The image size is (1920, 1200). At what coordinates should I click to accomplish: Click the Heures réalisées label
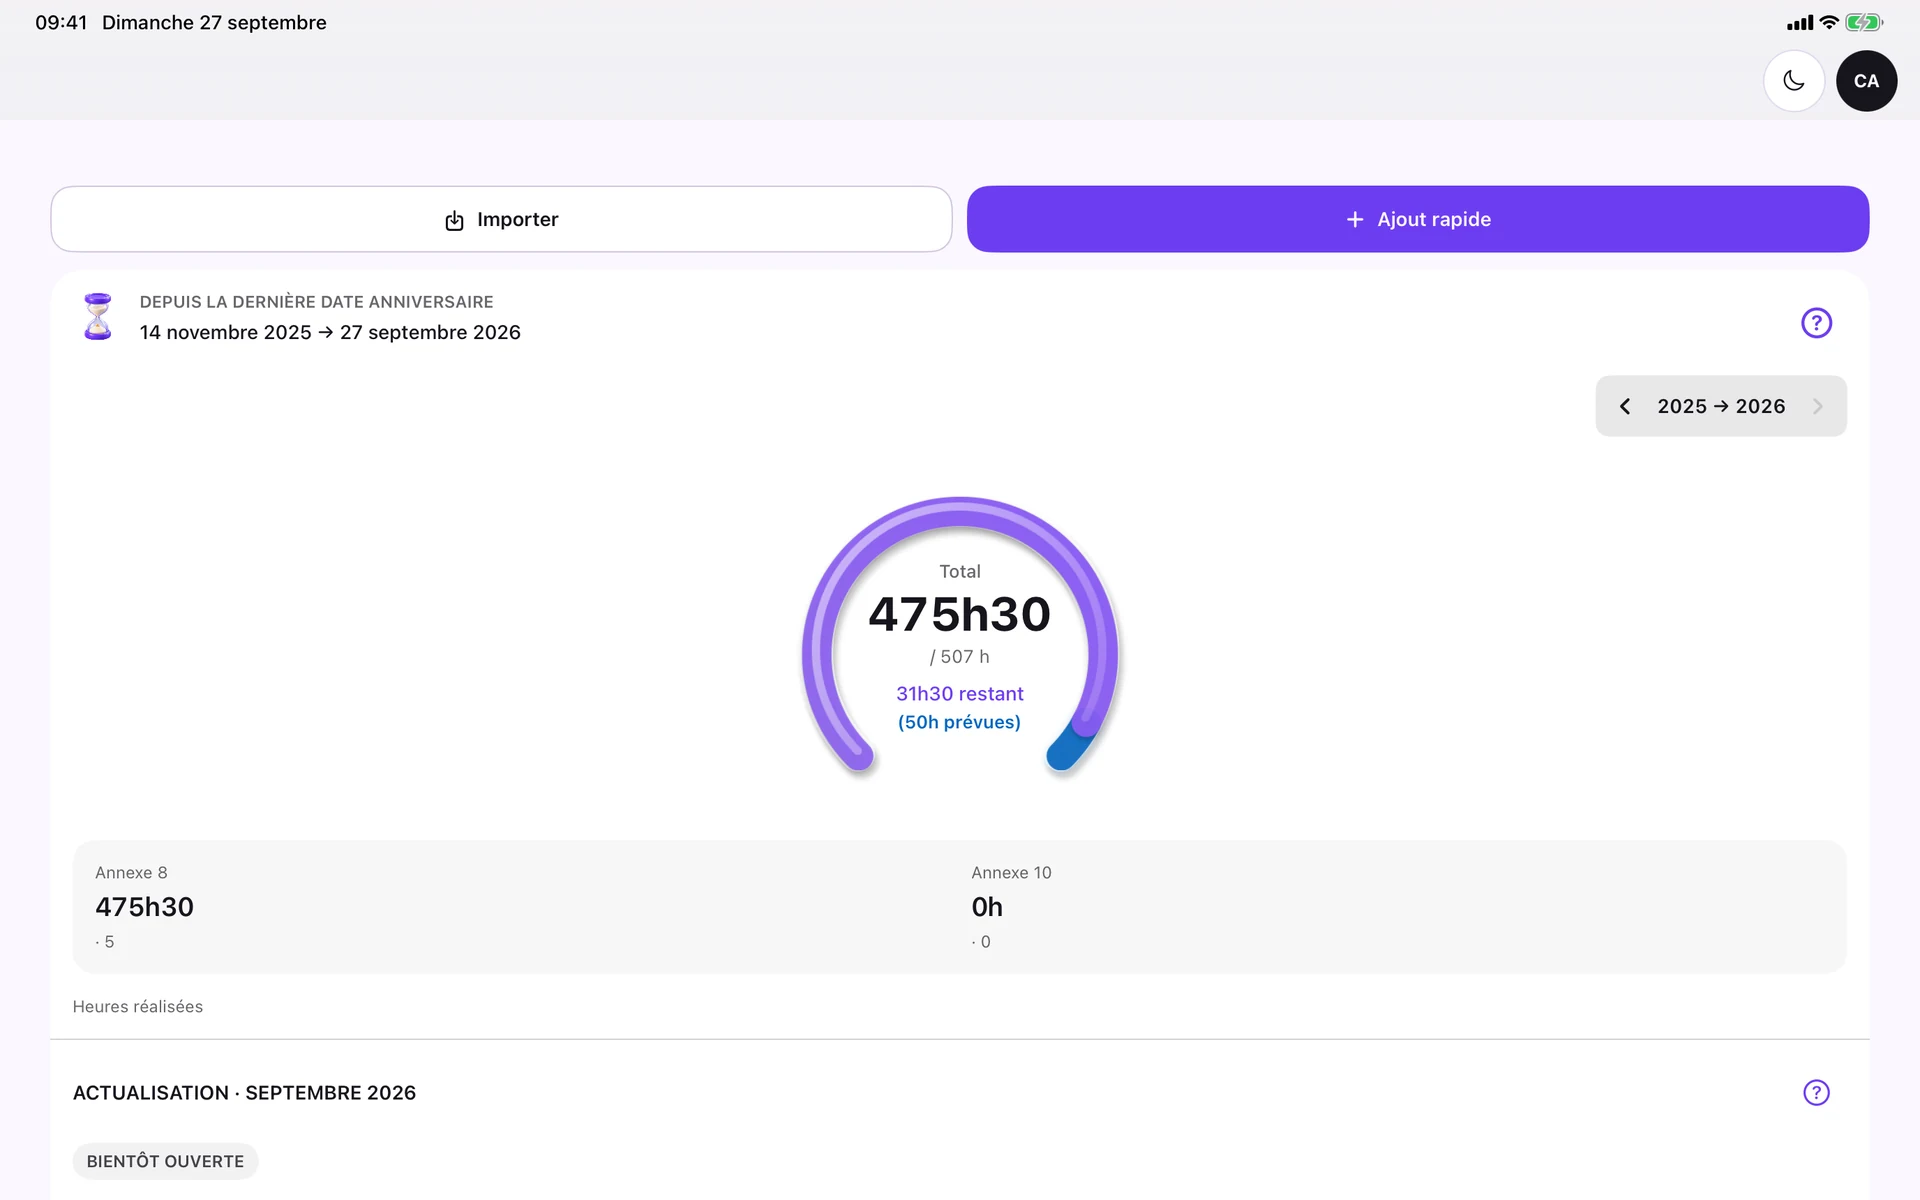point(138,1007)
